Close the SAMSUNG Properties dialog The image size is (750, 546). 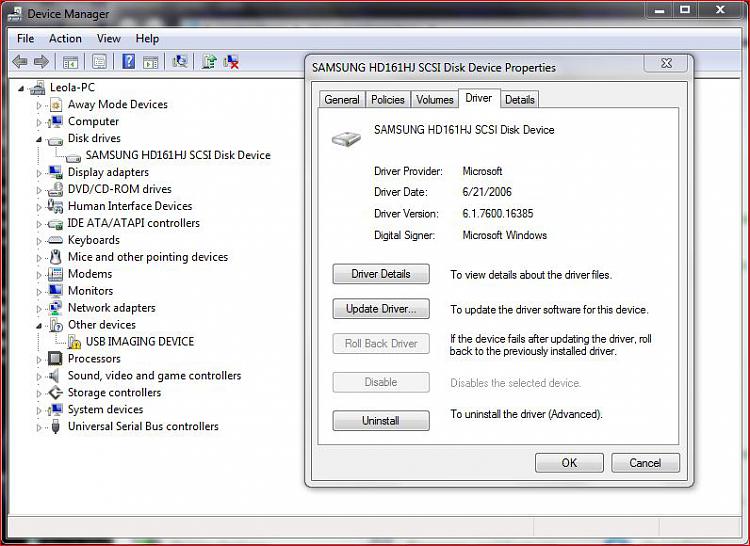[x=666, y=63]
